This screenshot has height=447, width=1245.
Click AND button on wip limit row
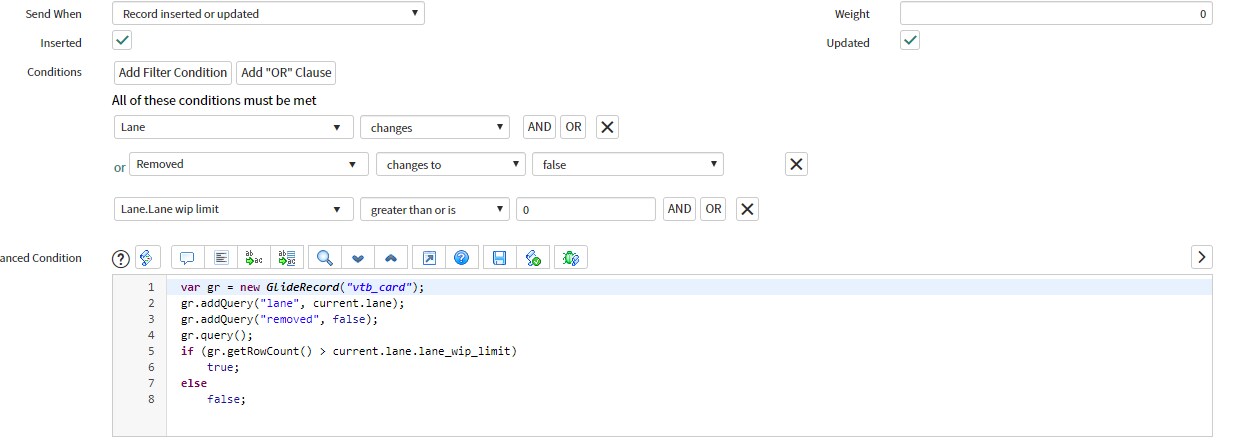tap(680, 209)
